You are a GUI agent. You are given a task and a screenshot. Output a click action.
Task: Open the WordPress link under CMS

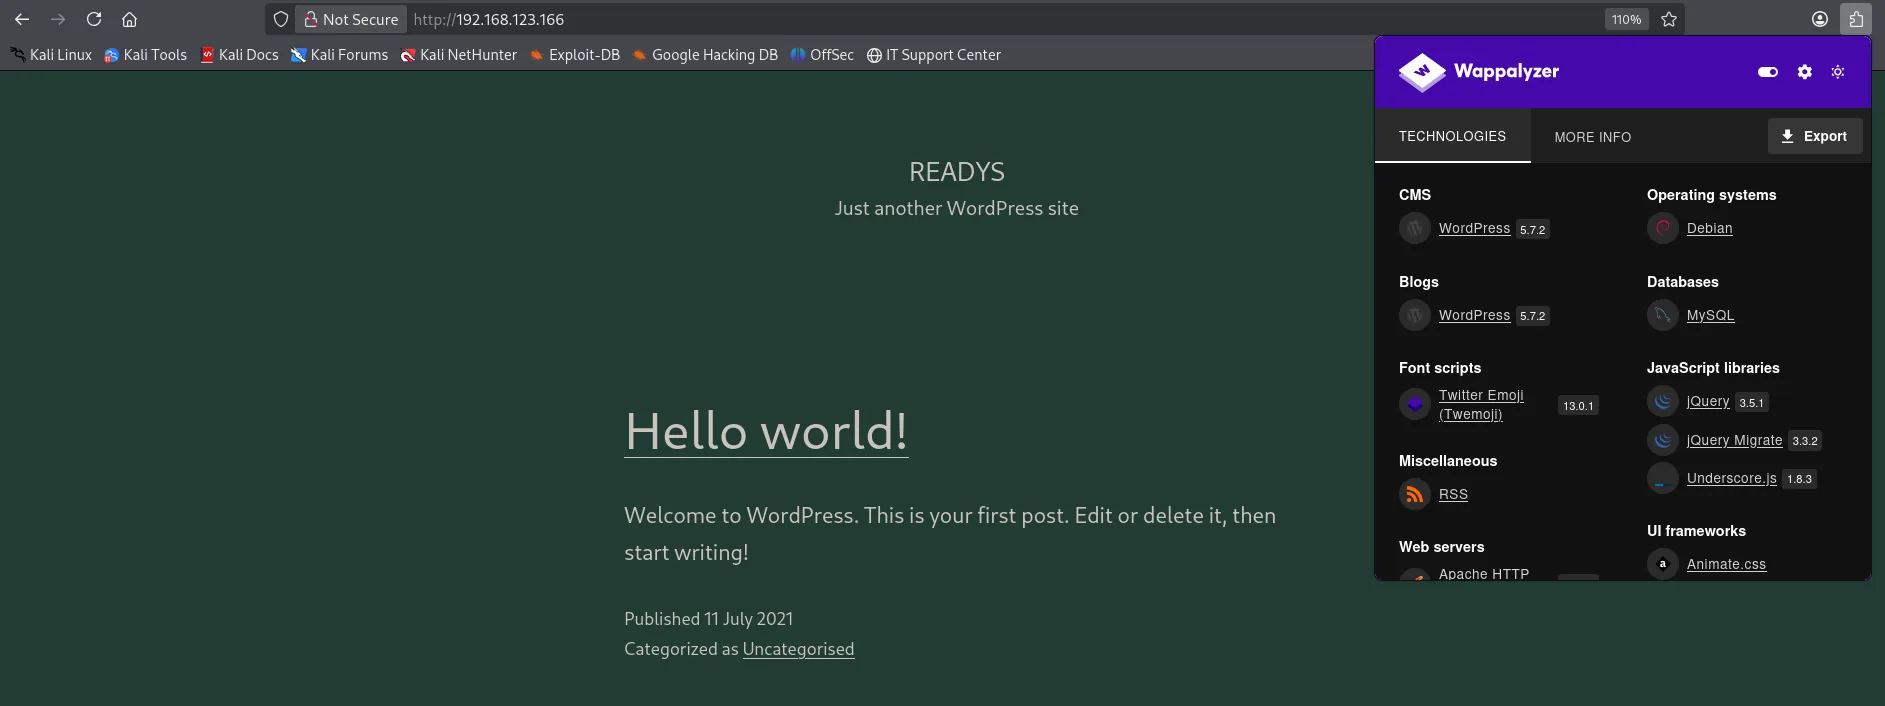1474,228
